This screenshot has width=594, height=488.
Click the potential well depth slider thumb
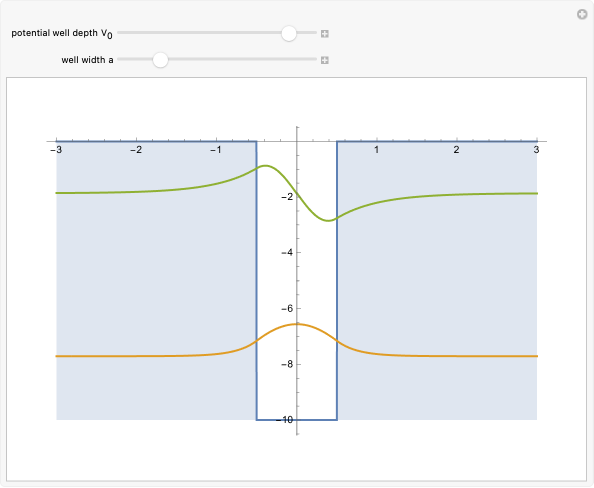click(x=289, y=33)
